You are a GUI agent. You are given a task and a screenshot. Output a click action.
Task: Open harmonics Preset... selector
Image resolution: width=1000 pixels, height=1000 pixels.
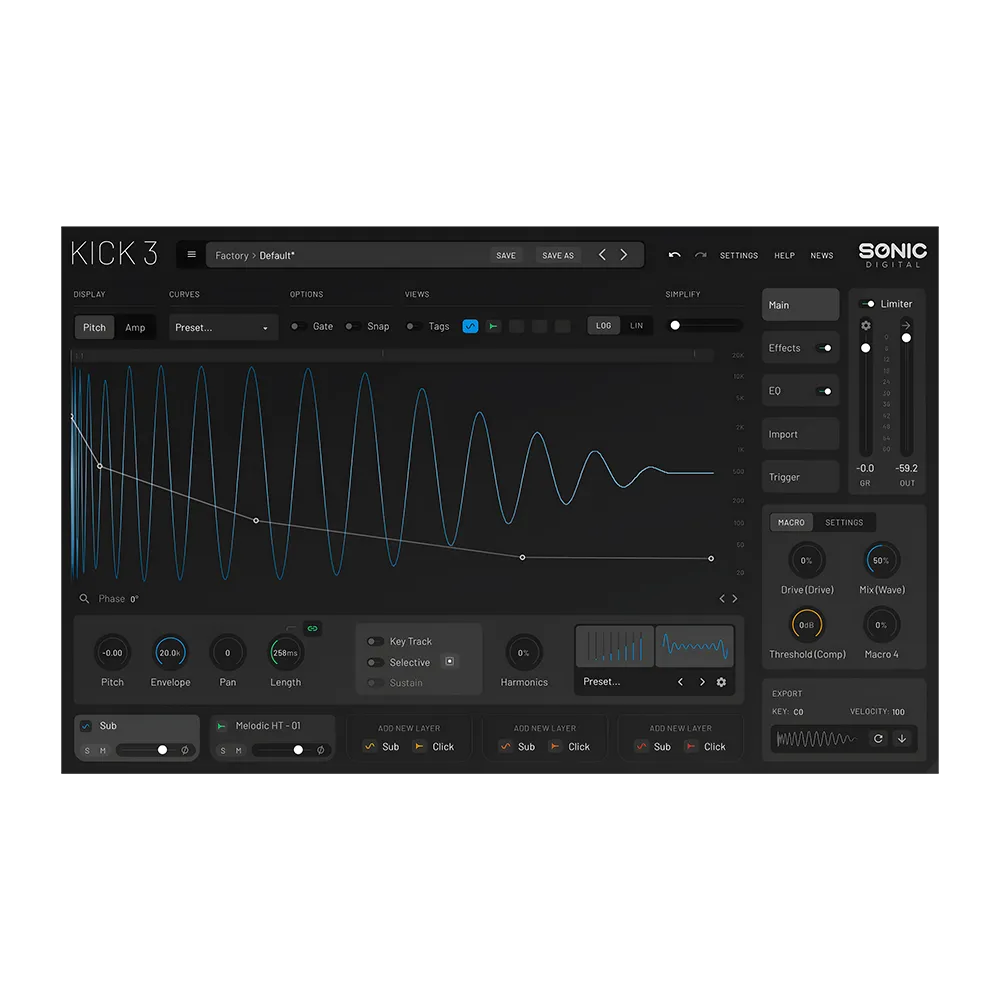tap(601, 681)
